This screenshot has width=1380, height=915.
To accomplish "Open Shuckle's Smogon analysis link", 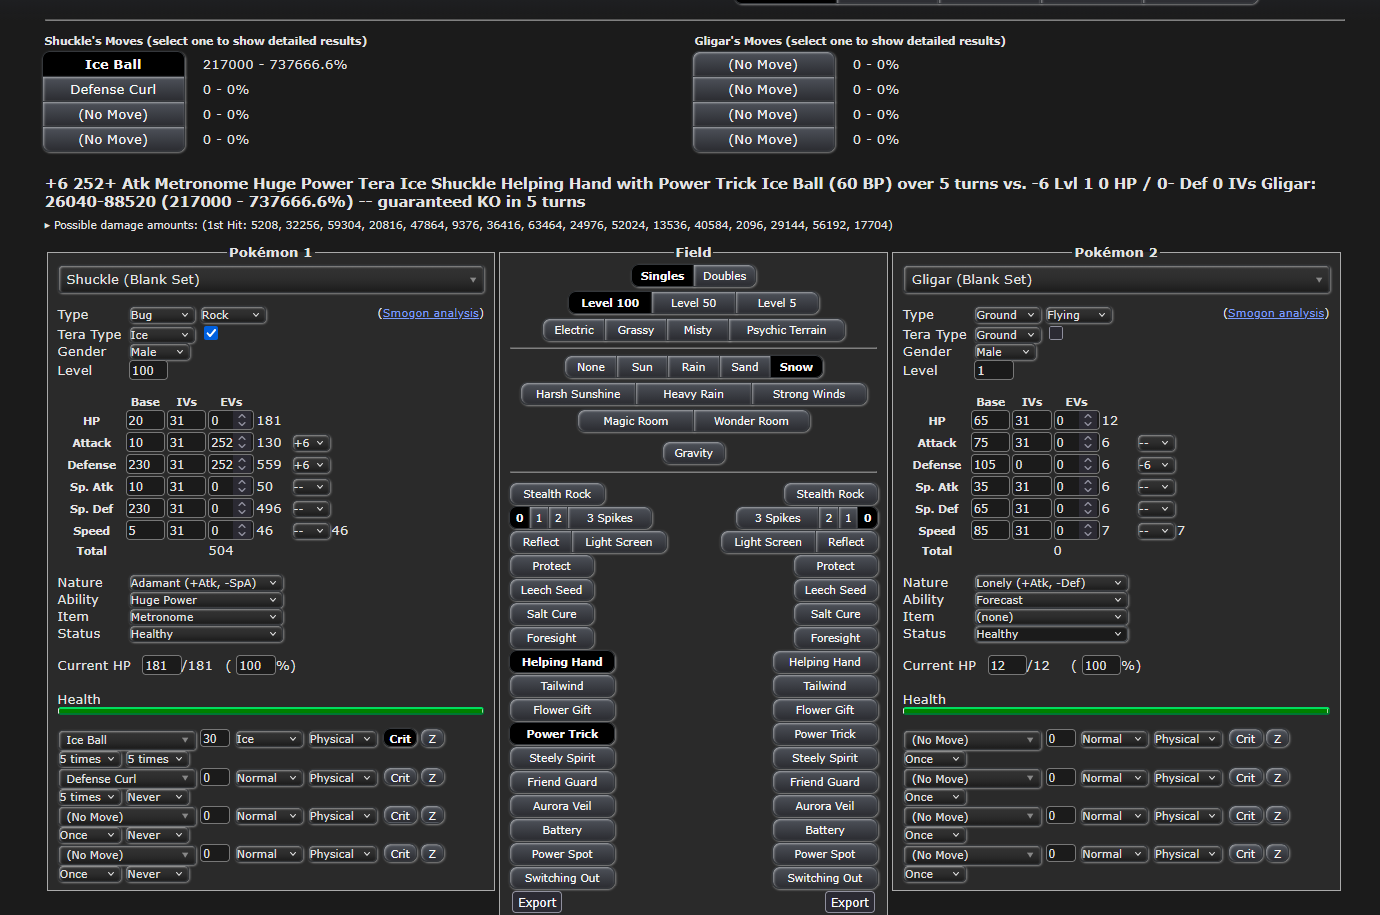I will pyautogui.click(x=430, y=313).
